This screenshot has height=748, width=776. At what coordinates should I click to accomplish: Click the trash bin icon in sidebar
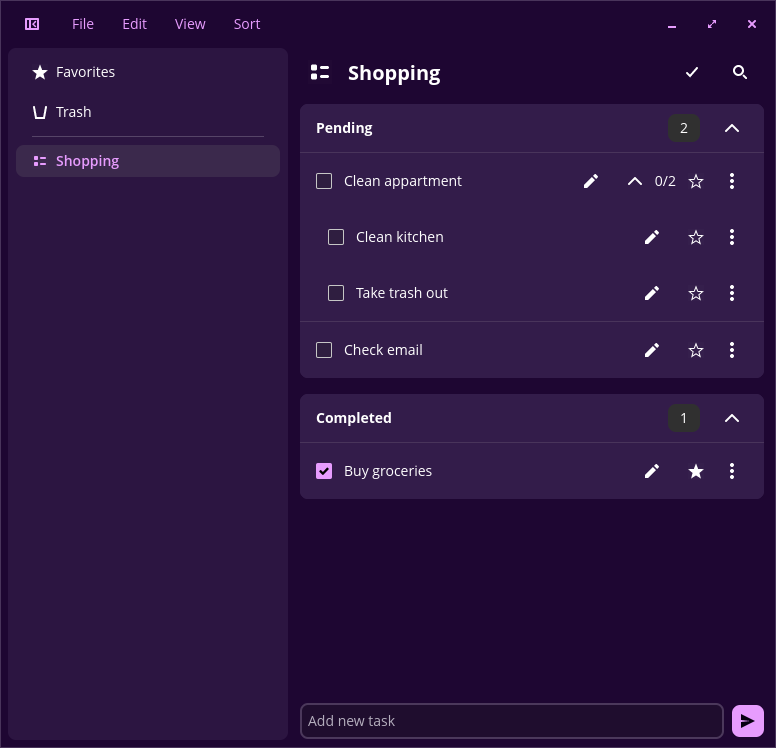point(40,112)
